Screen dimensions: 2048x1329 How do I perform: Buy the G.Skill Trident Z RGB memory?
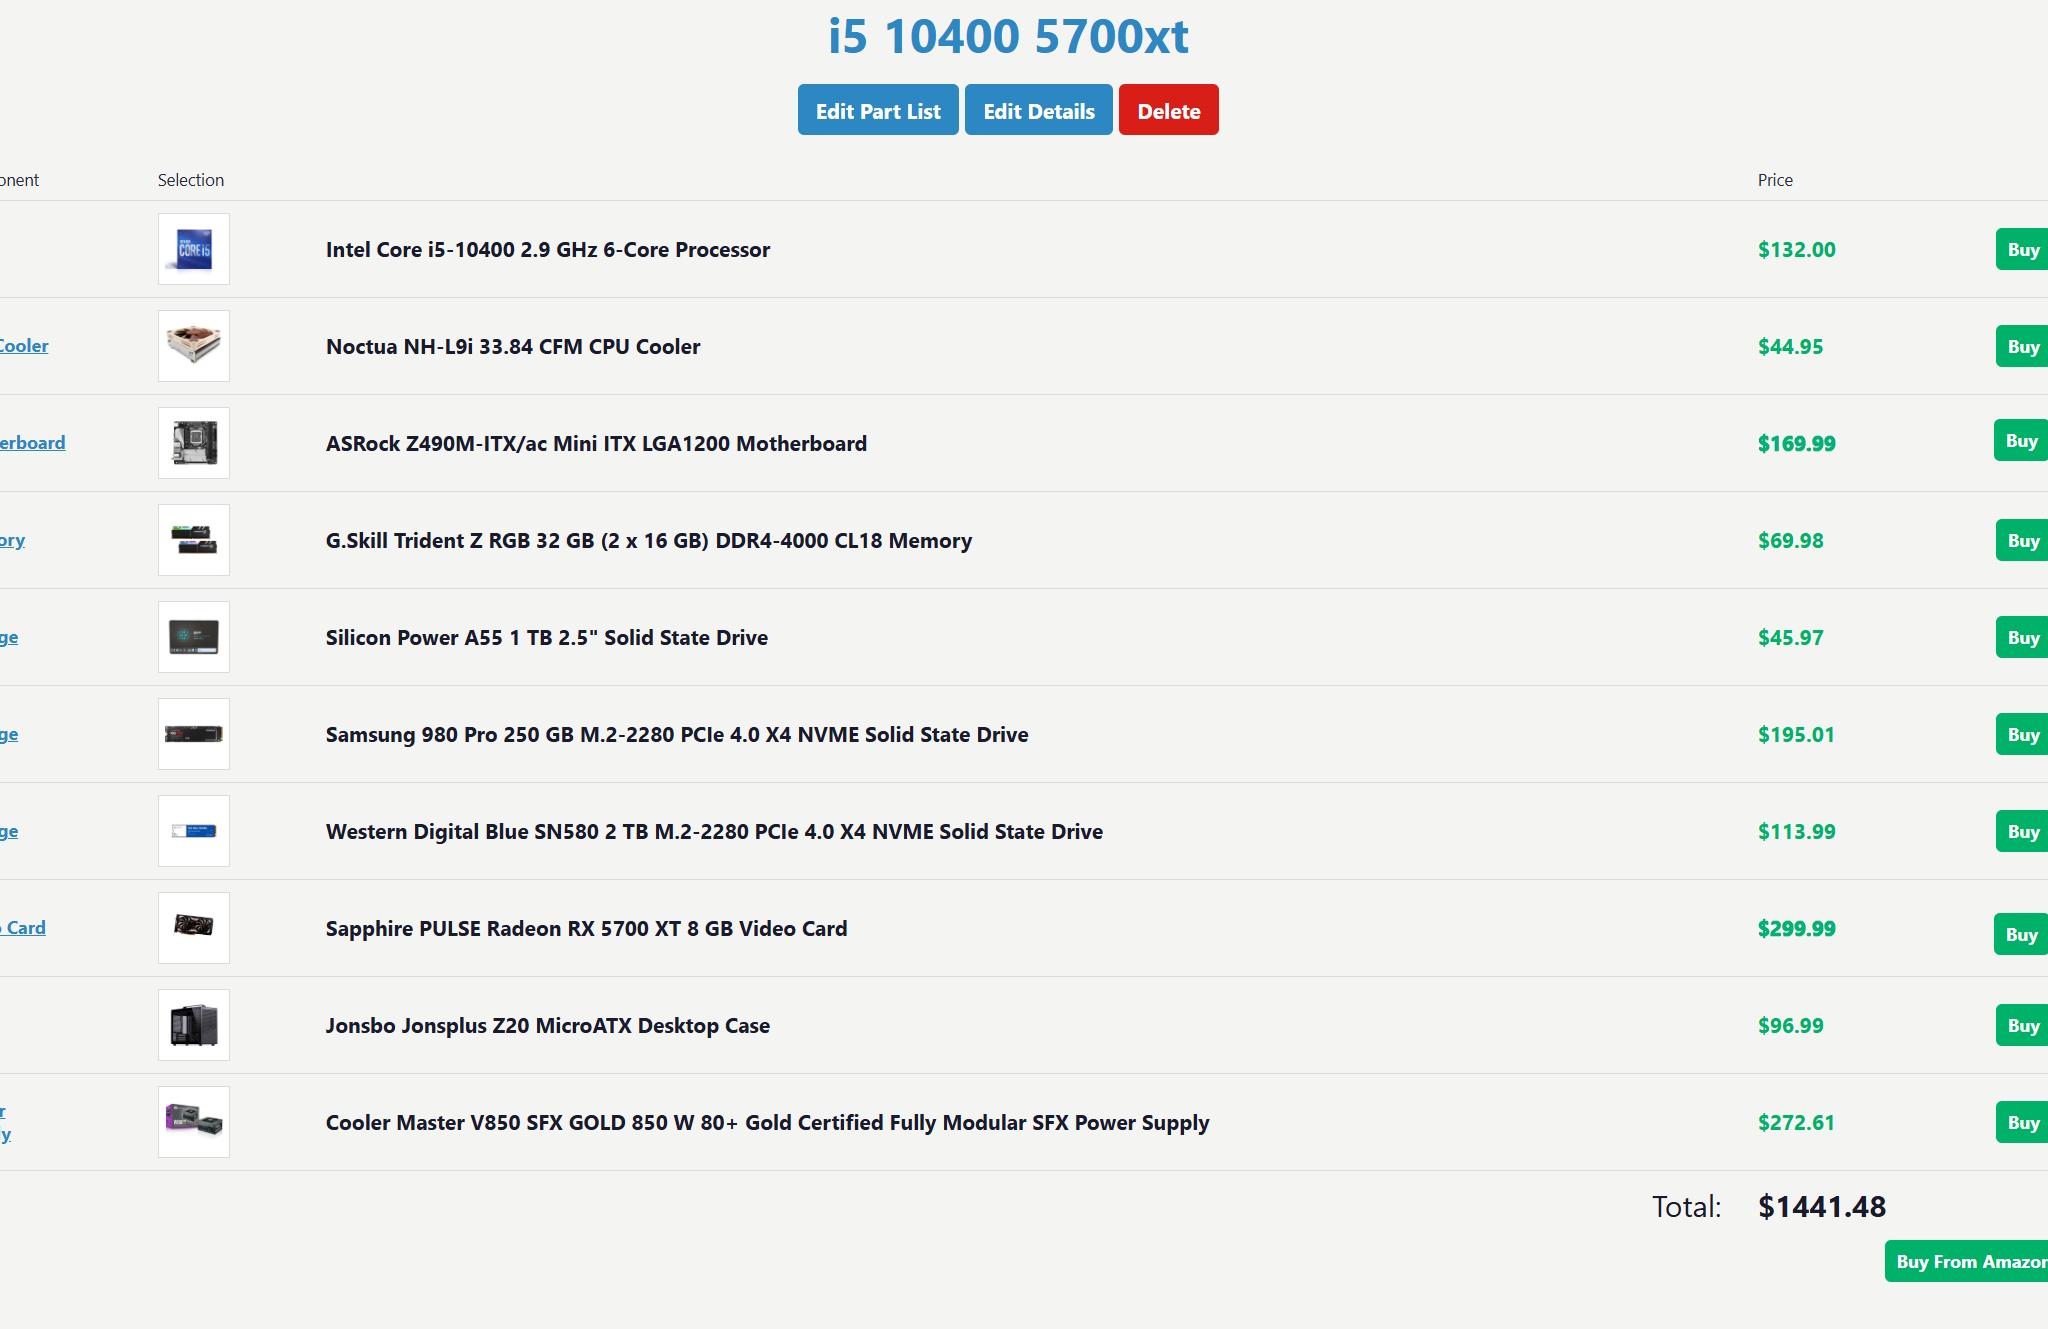[x=2022, y=540]
